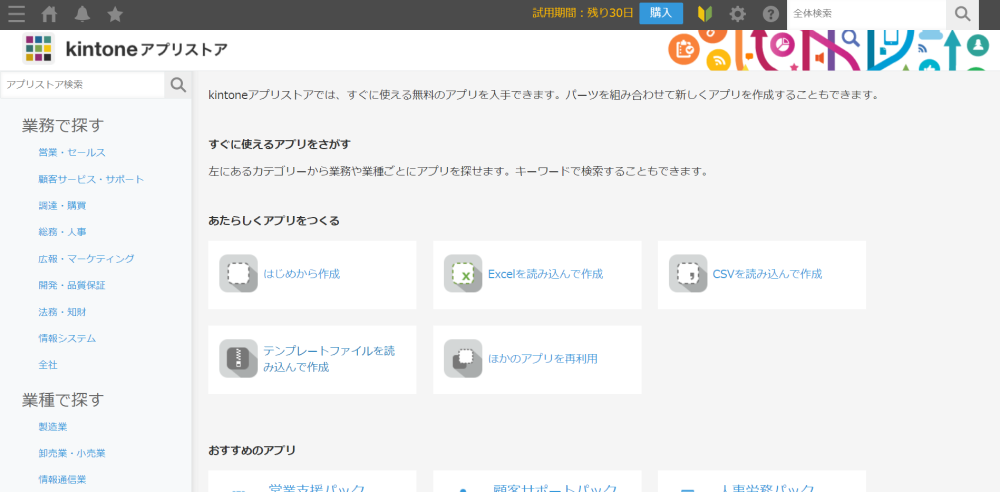The width and height of the screenshot is (1000, 492).
Task: Click CSVを読み込んで作成 link text
Action: [x=767, y=274]
